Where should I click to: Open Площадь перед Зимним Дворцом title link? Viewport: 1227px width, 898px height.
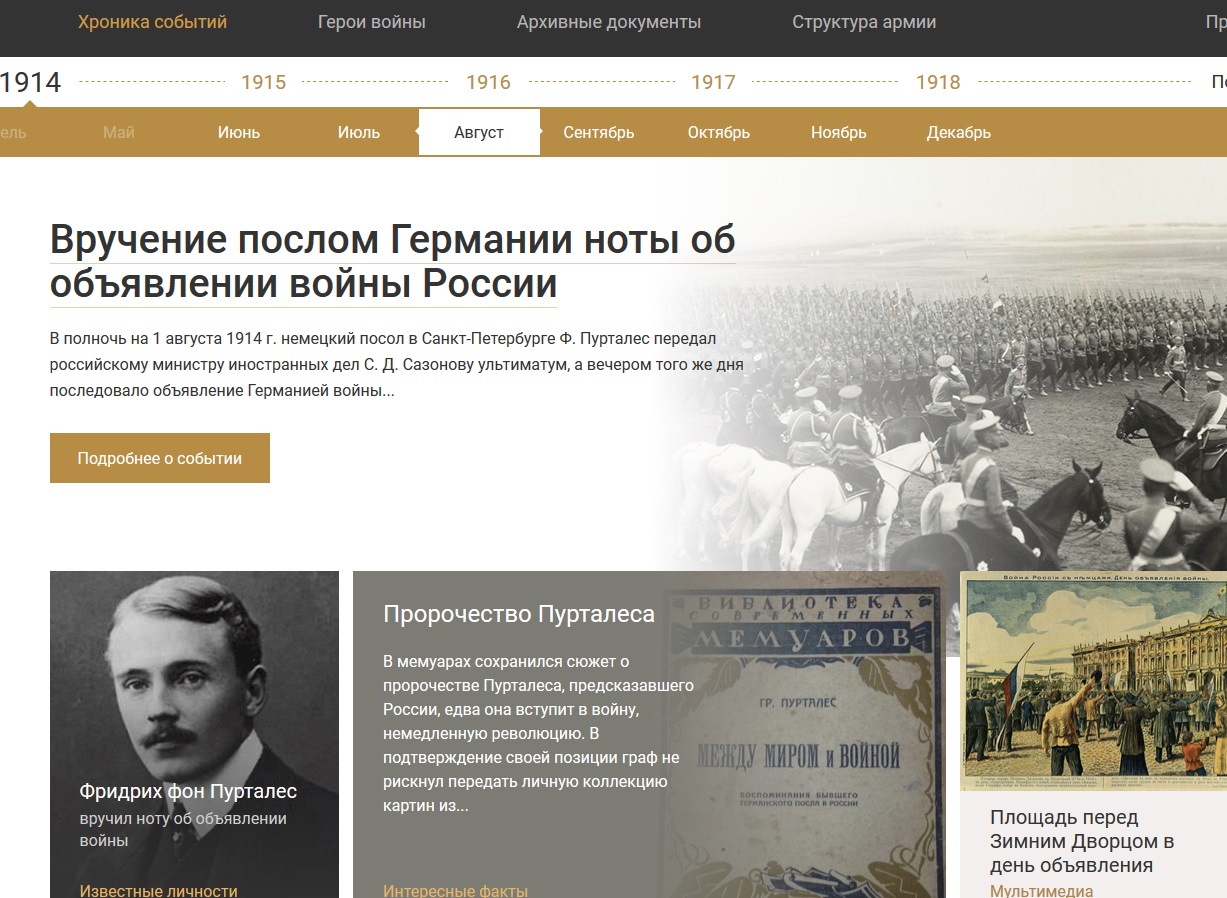click(1082, 841)
